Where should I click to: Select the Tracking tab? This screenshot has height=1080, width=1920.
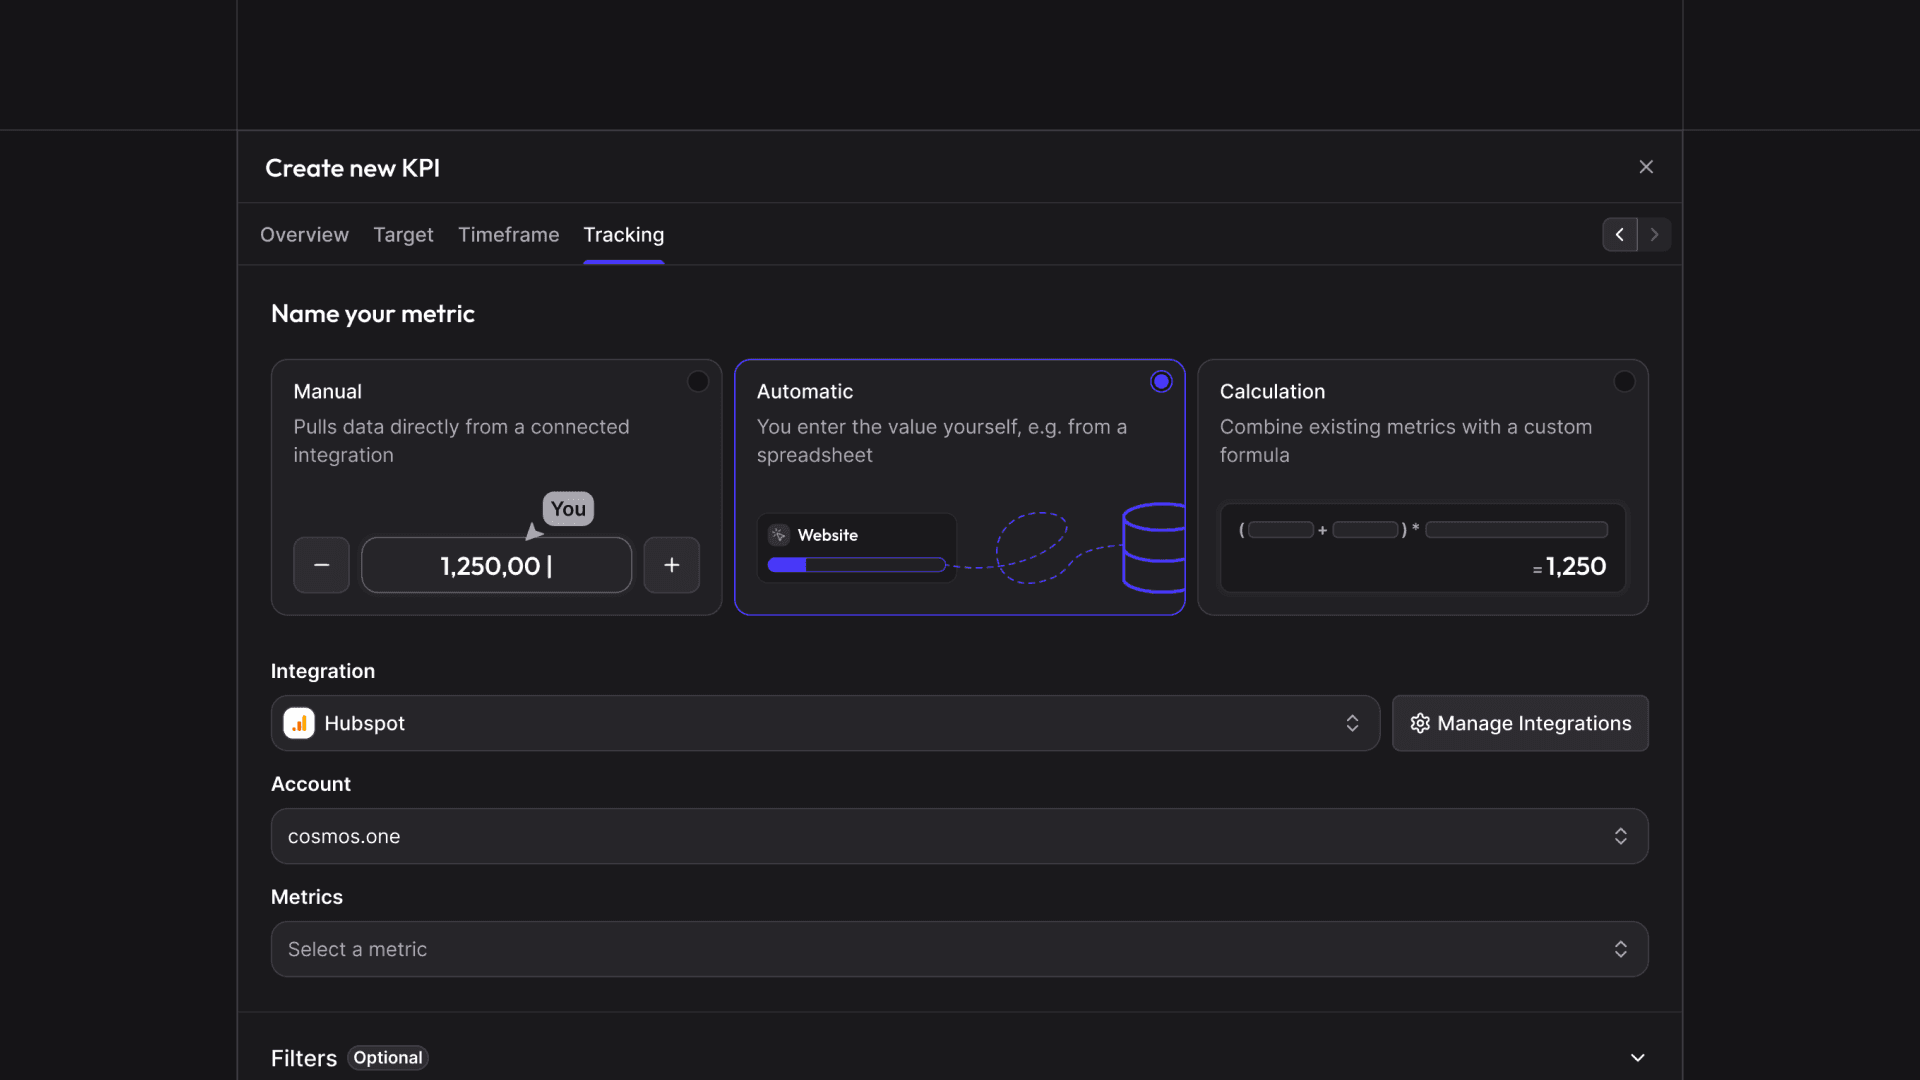point(623,235)
